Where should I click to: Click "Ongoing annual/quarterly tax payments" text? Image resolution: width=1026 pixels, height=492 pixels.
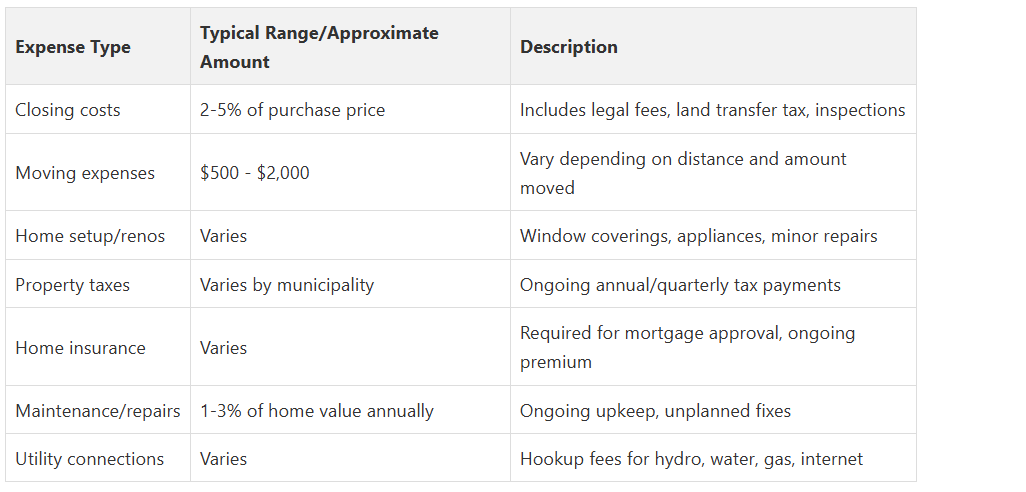pyautogui.click(x=680, y=285)
